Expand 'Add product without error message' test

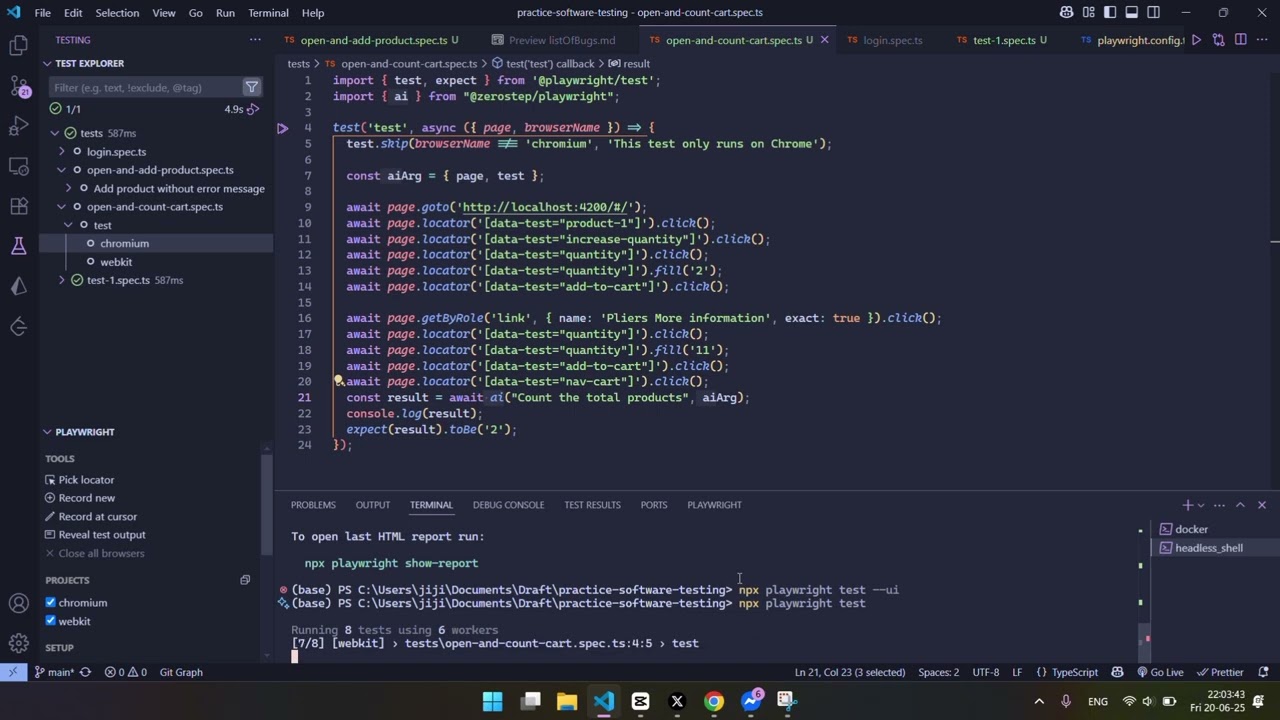(69, 189)
